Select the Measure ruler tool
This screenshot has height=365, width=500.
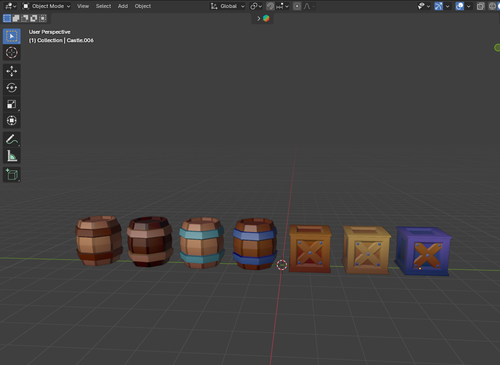tap(12, 156)
